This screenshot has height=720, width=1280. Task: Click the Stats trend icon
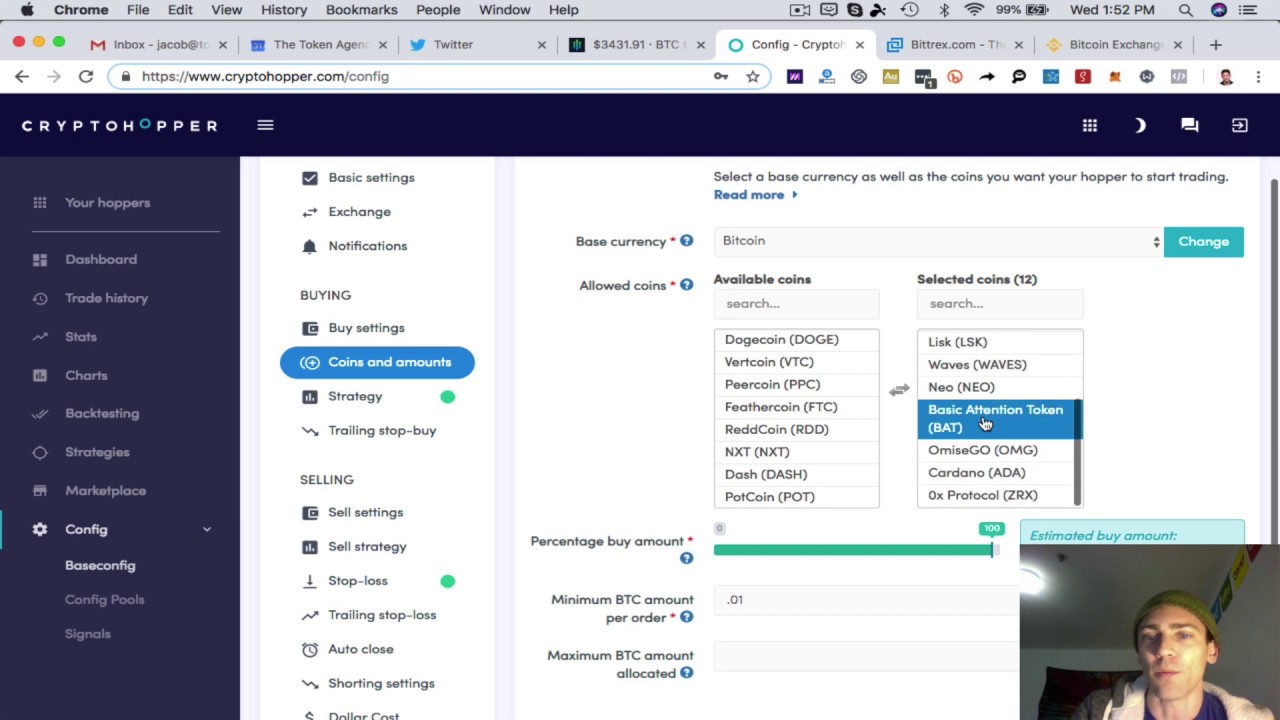click(x=40, y=337)
